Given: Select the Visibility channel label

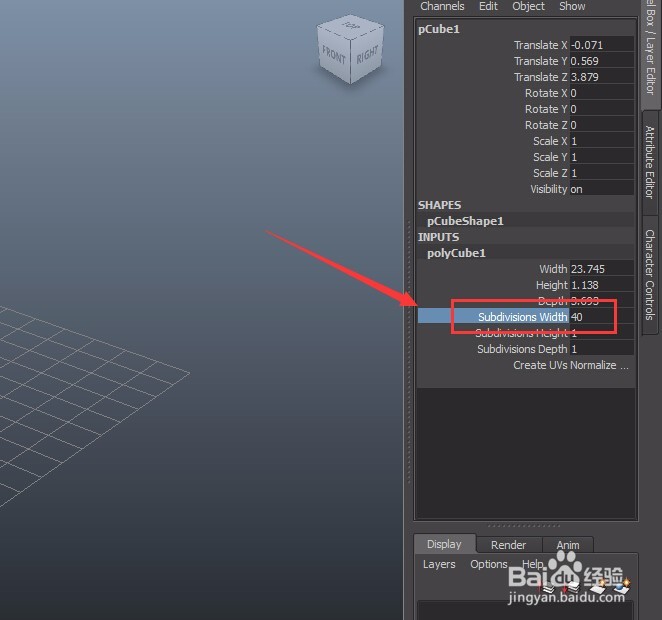Looking at the screenshot, I should [x=549, y=190].
